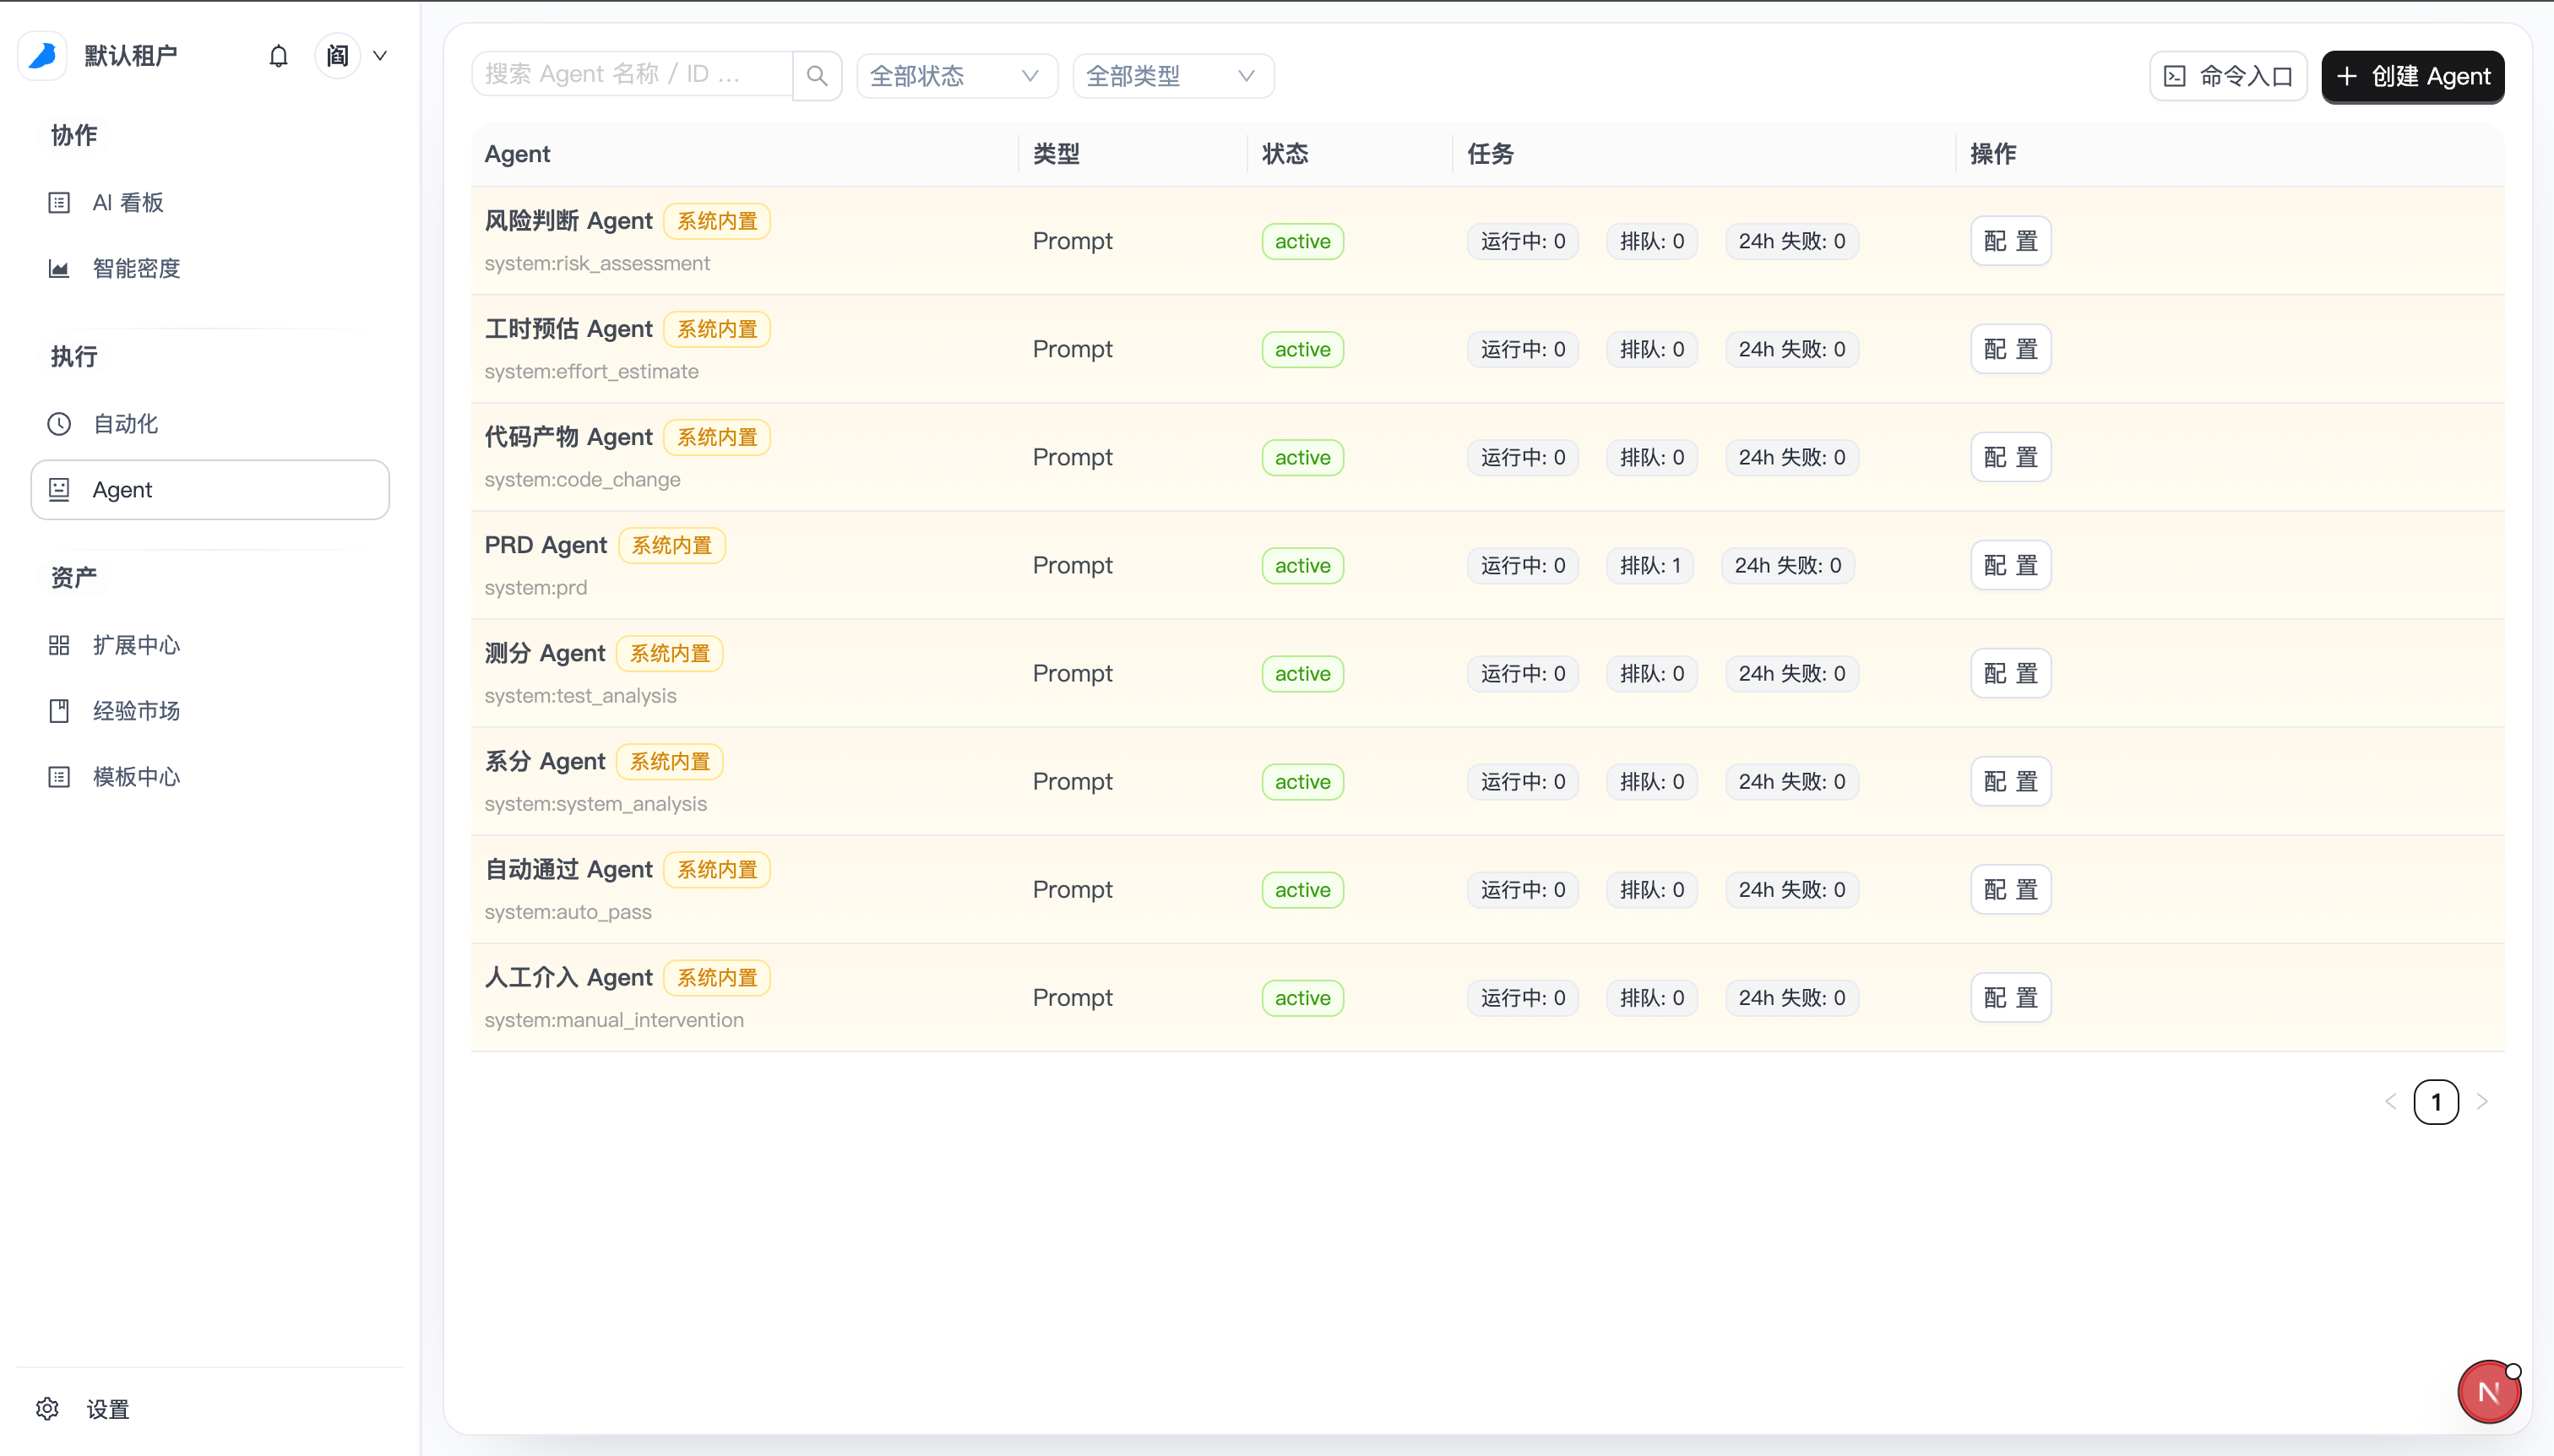
Task: Open the 全部状态 status filter dropdown
Action: (956, 76)
